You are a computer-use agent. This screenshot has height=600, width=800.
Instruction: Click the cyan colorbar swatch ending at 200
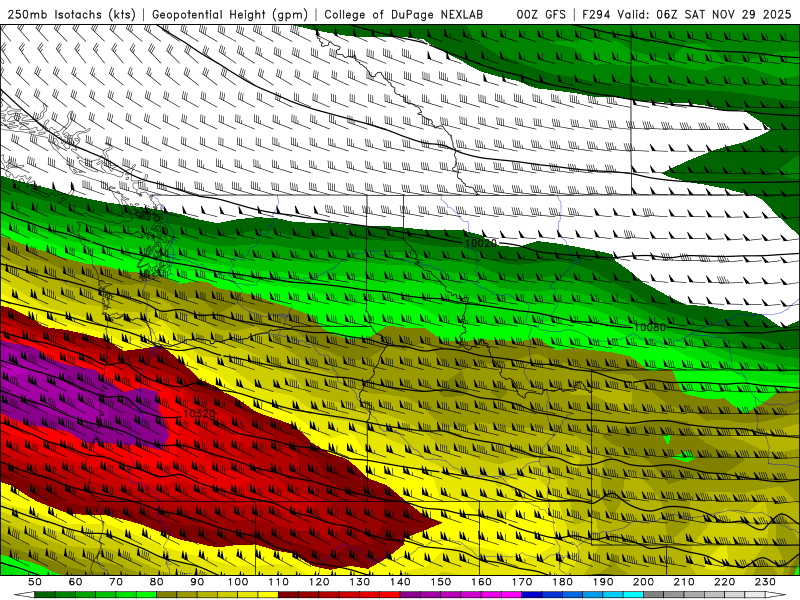pos(633,595)
